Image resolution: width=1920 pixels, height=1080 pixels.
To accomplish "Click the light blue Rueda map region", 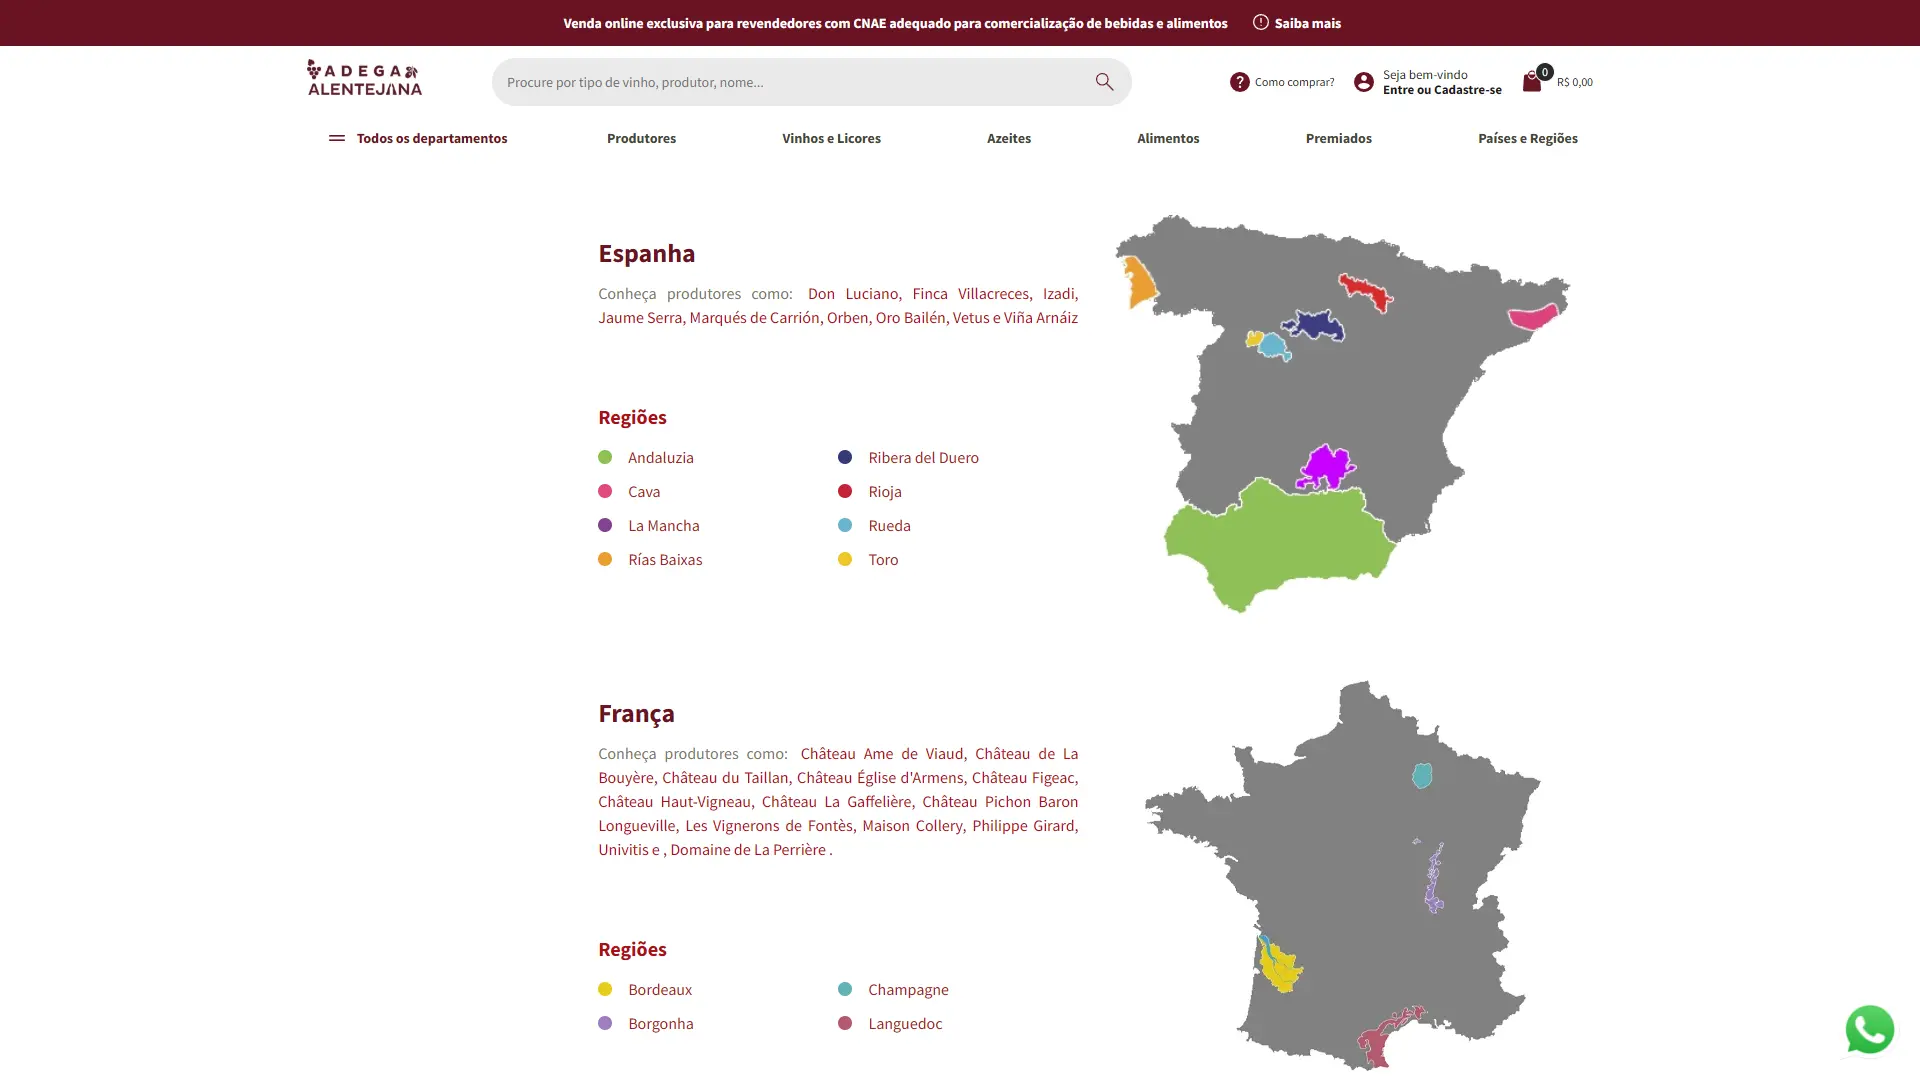I will click(1274, 346).
